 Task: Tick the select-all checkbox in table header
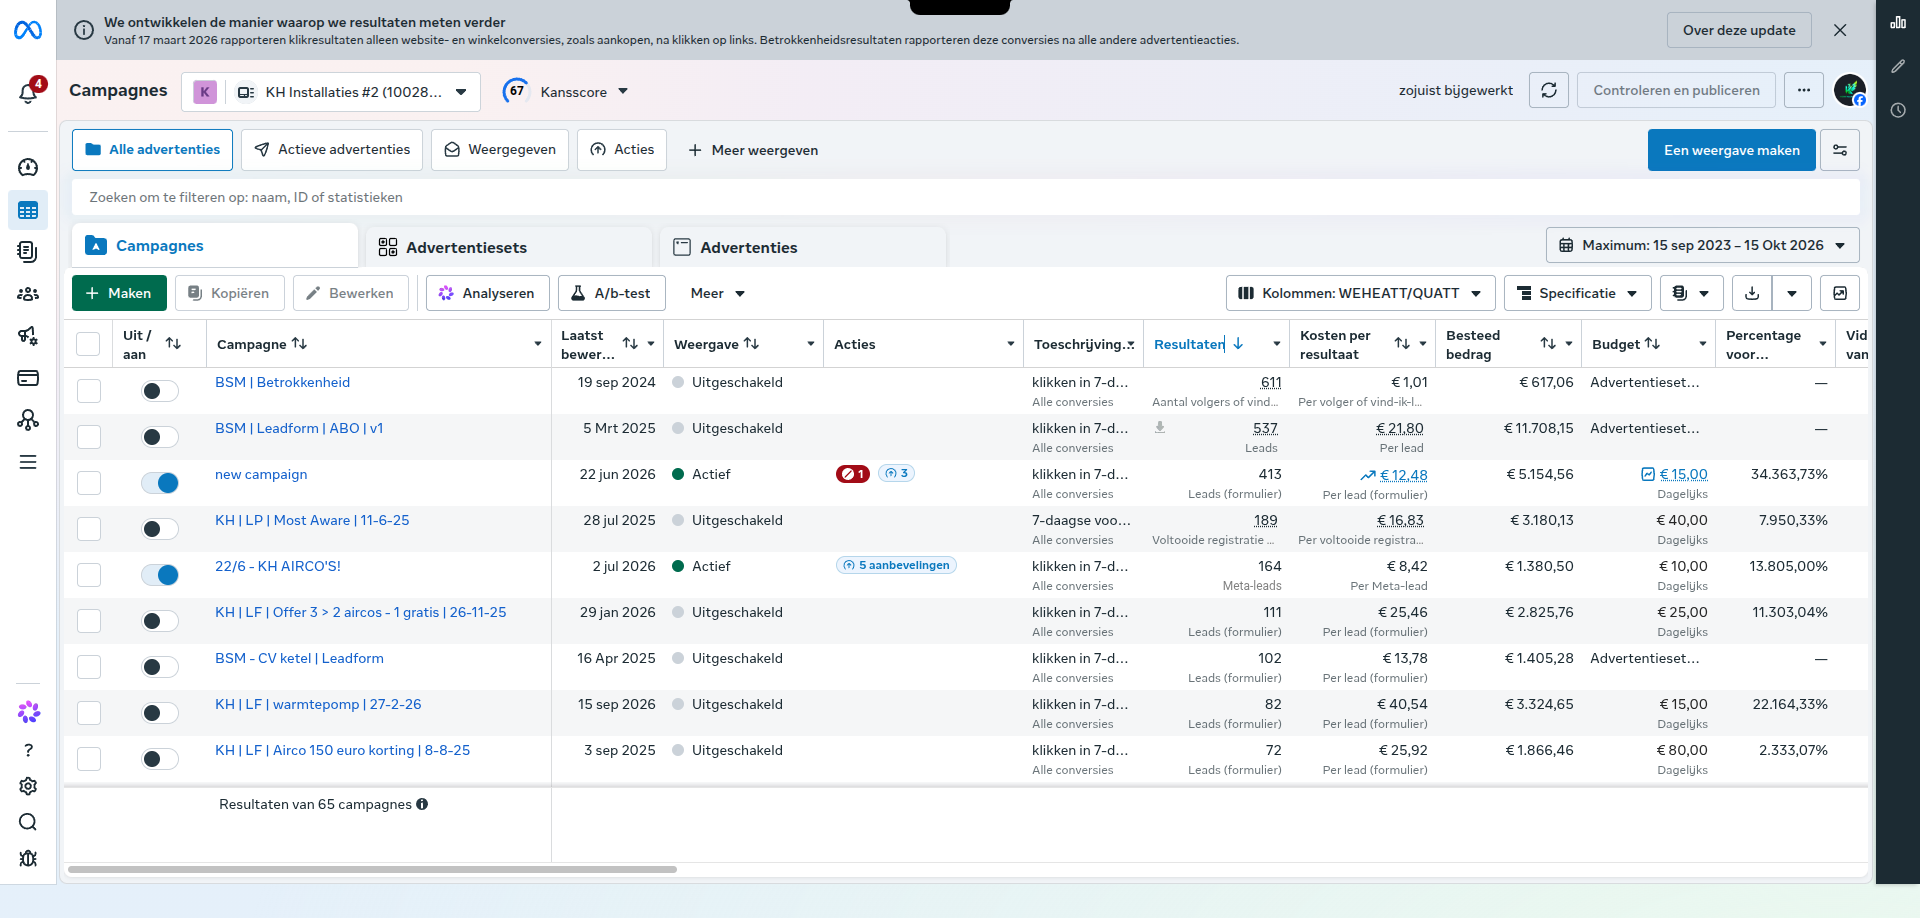click(x=88, y=344)
